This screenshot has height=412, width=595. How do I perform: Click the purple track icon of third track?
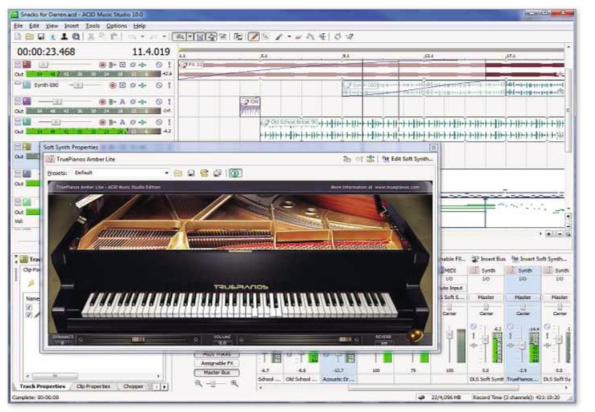(x=27, y=101)
